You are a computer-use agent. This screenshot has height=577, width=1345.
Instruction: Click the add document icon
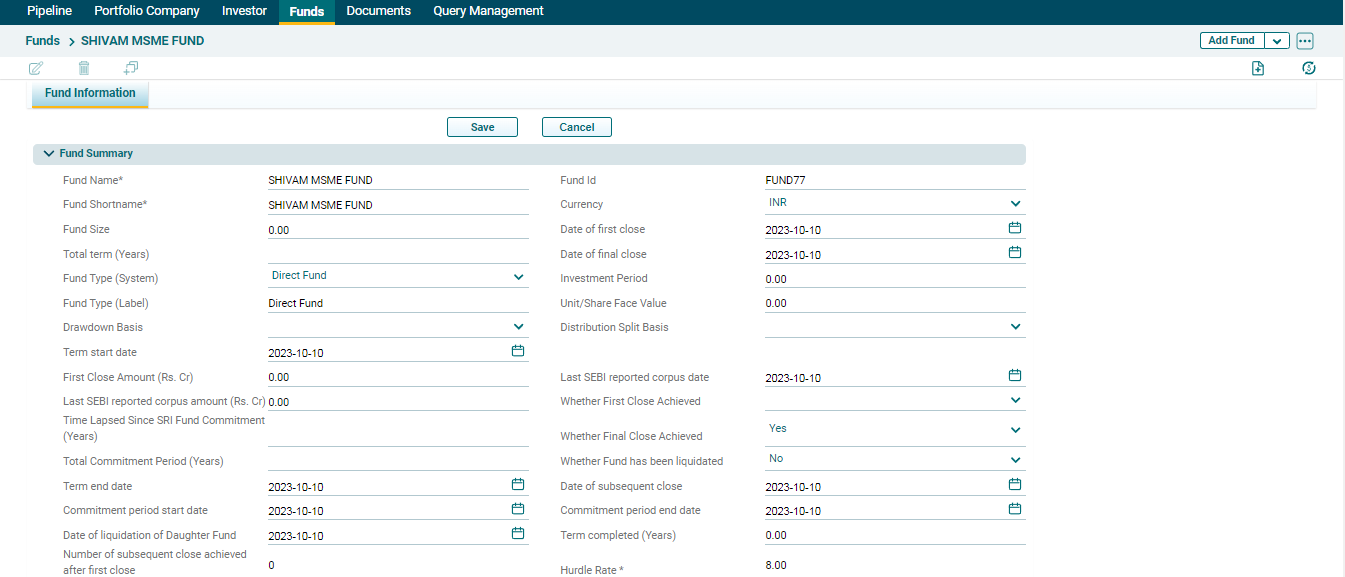1258,68
